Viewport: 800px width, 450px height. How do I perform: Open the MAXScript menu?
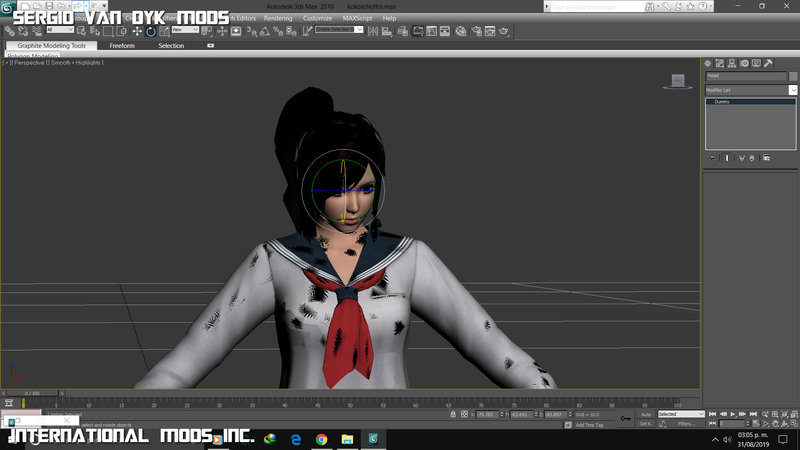[x=357, y=18]
